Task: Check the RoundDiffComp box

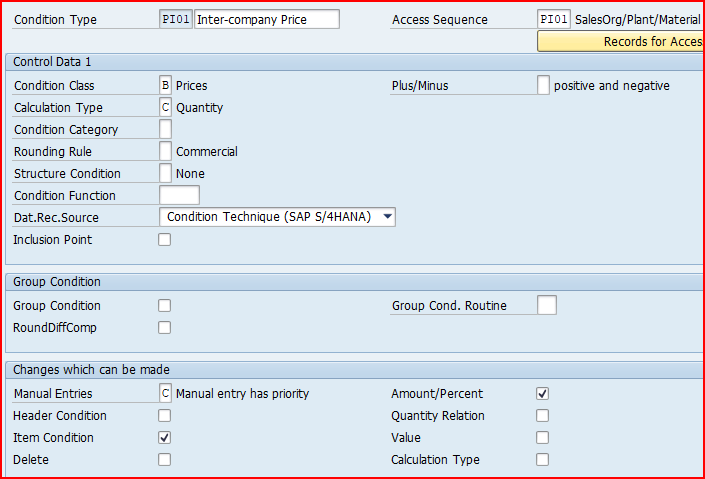Action: coord(165,327)
